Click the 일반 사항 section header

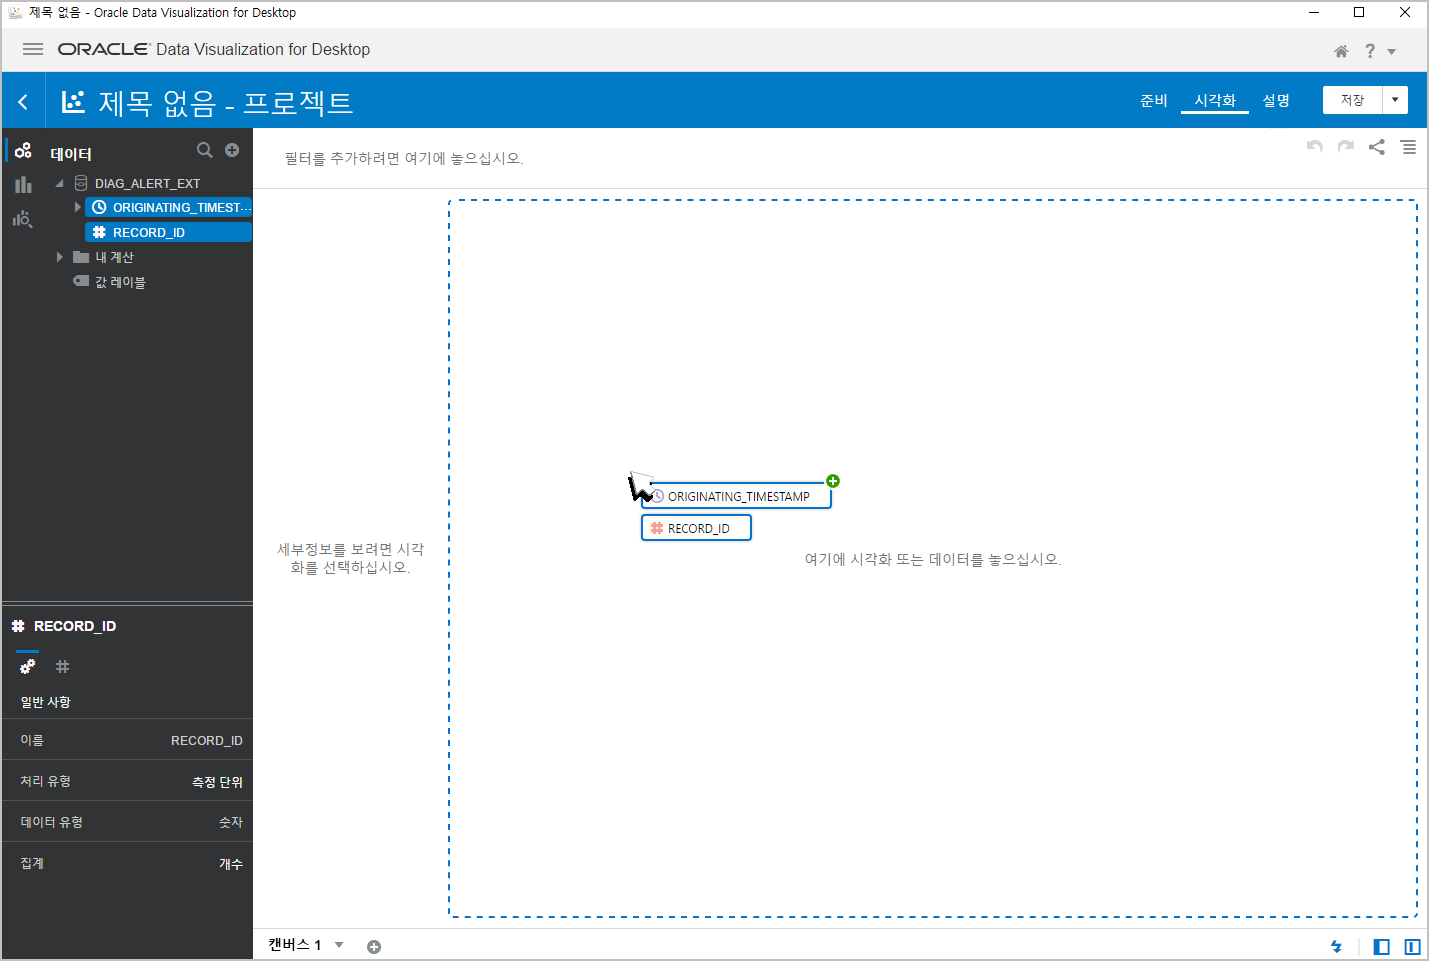46,702
